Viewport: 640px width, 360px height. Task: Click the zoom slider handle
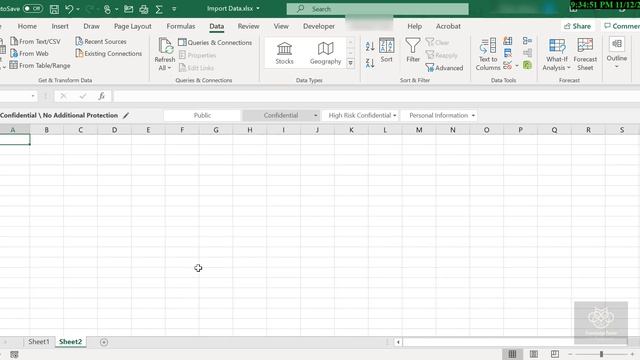point(601,354)
